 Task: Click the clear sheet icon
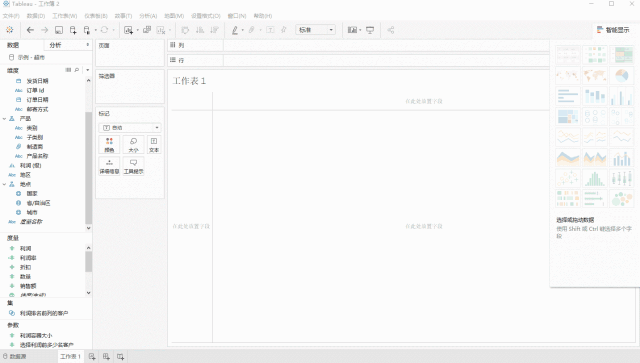(161, 30)
